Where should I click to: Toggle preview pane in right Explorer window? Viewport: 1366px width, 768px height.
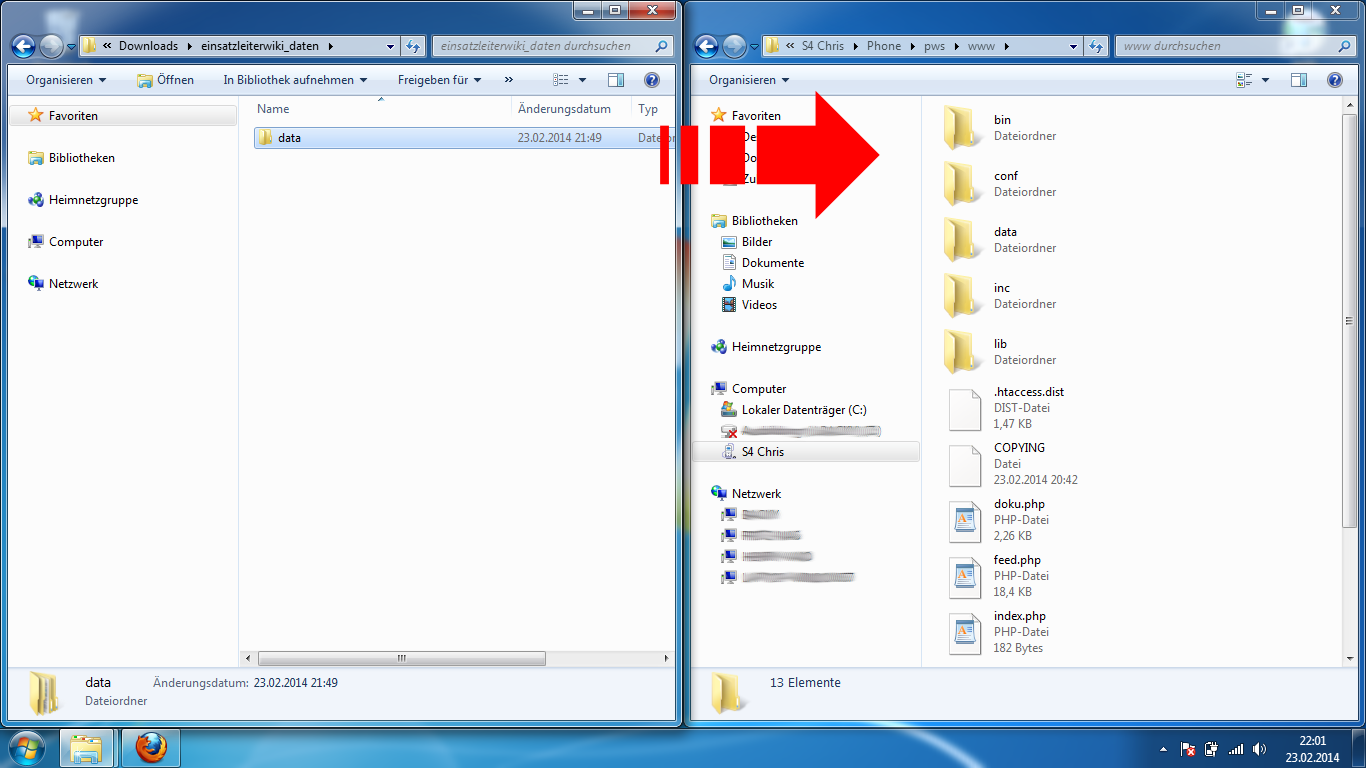click(1299, 80)
